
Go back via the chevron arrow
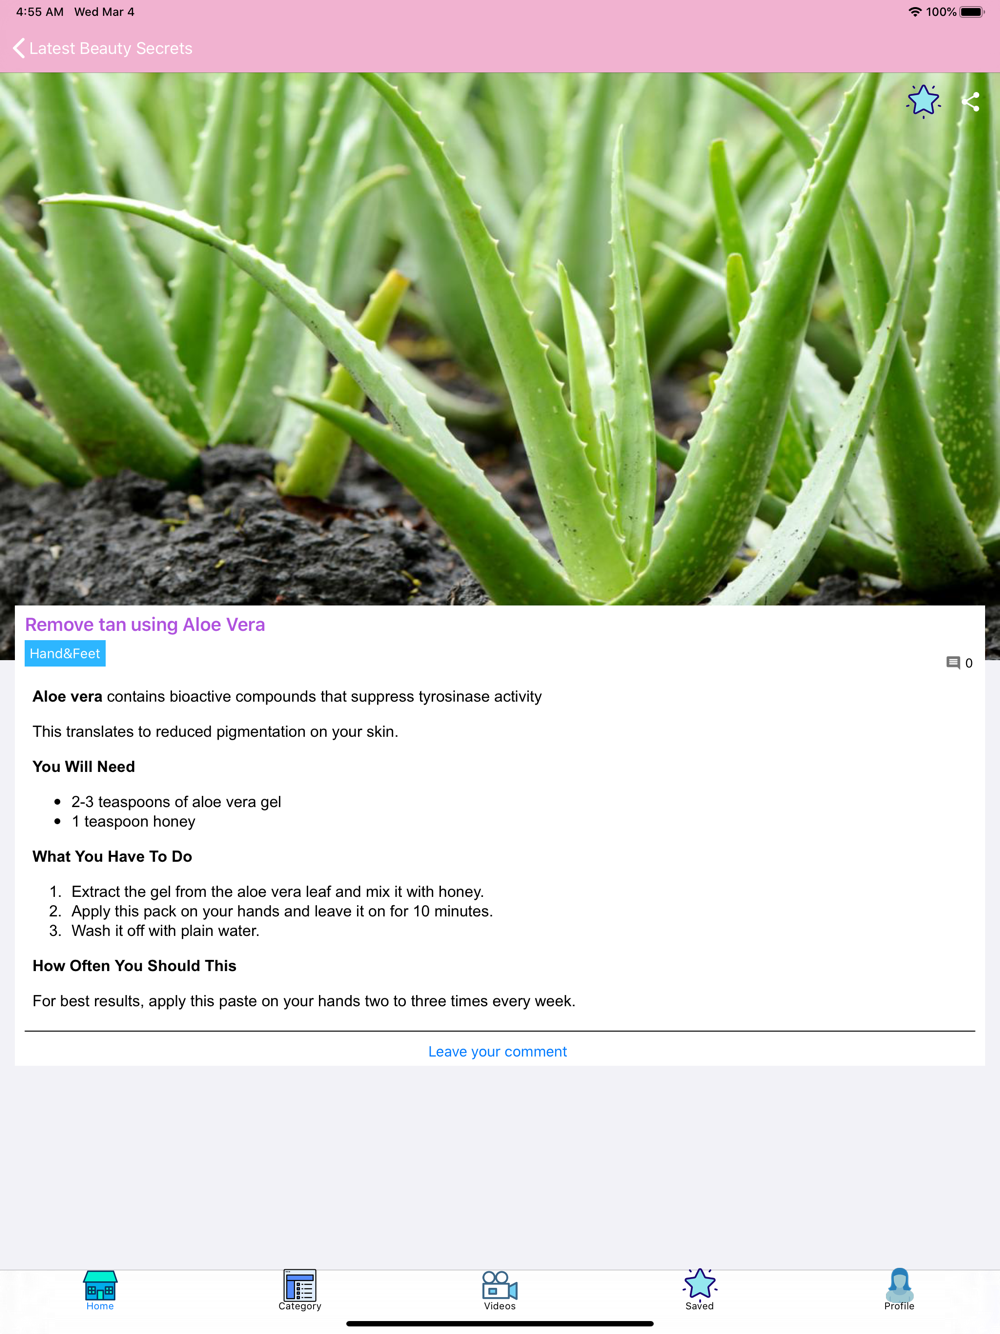pyautogui.click(x=18, y=48)
